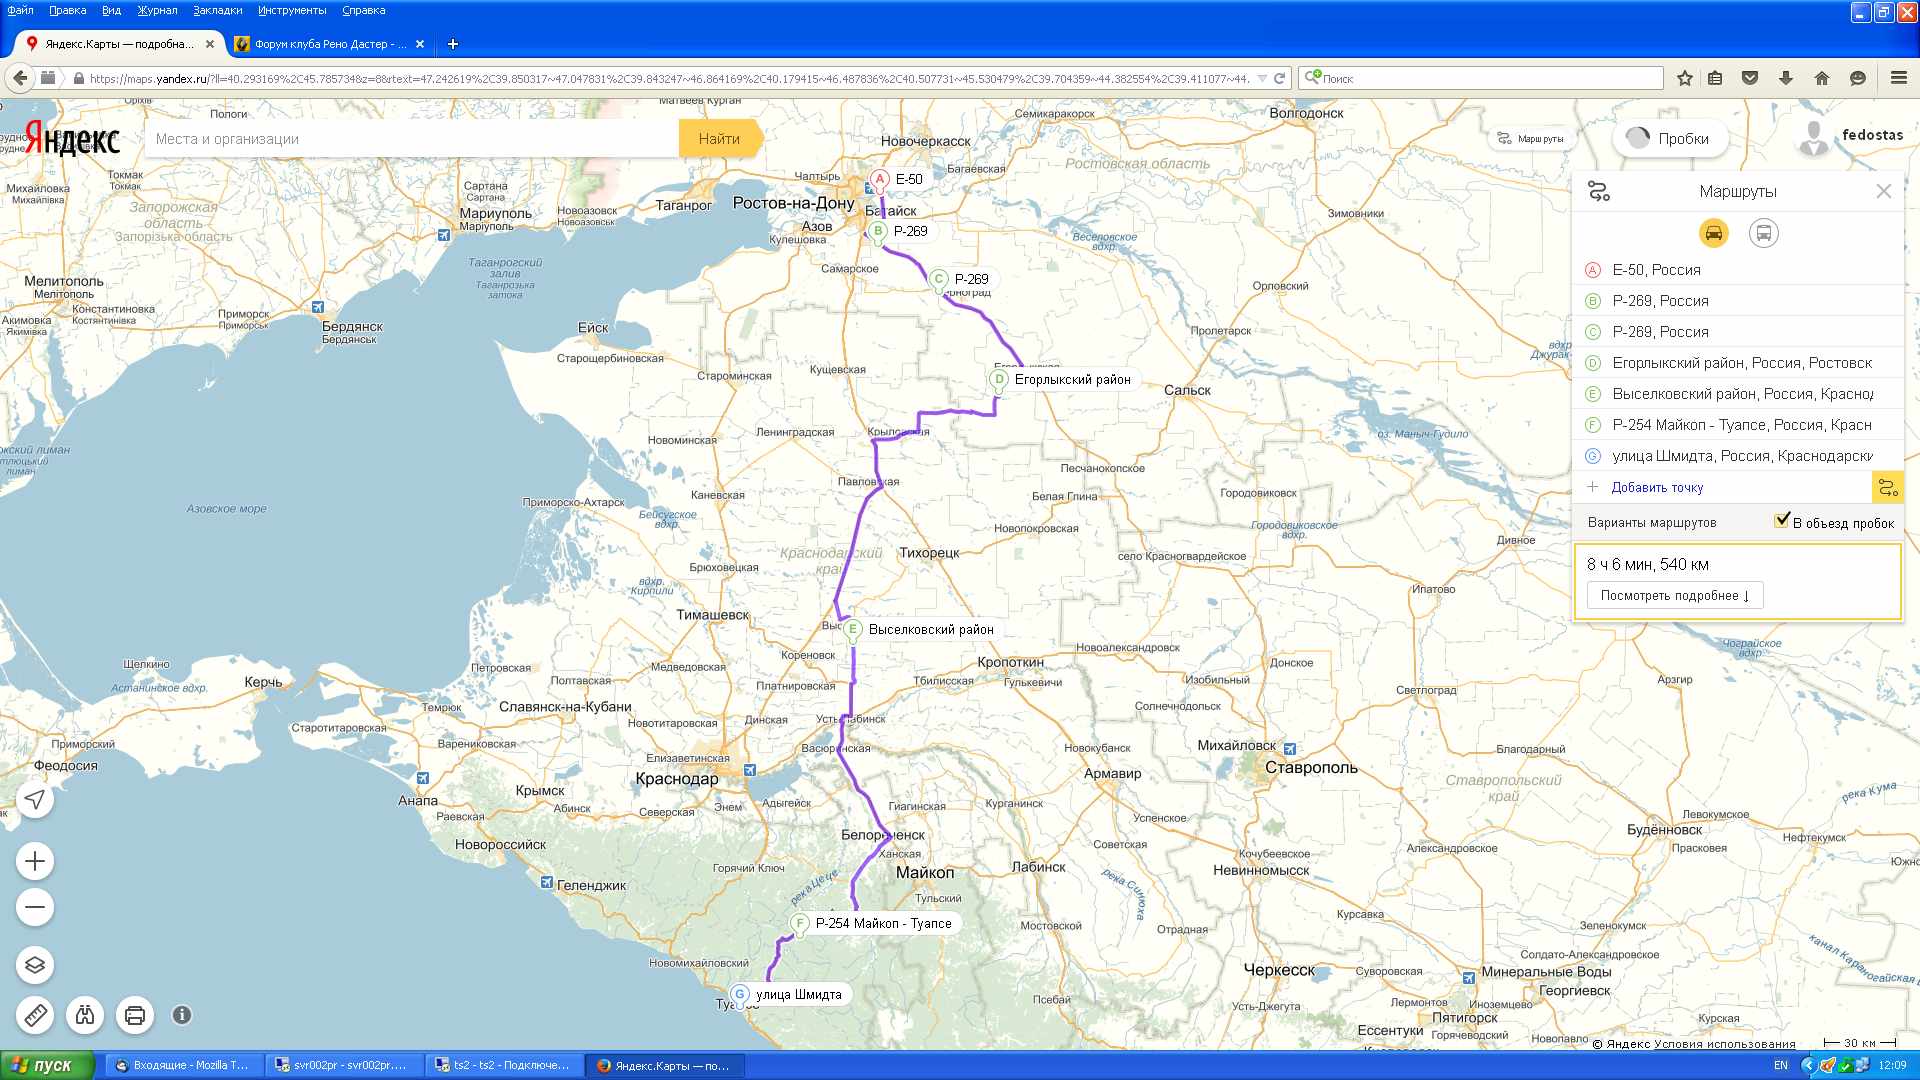The width and height of the screenshot is (1920, 1080).
Task: Click the Яндекс logo
Action: (72, 138)
